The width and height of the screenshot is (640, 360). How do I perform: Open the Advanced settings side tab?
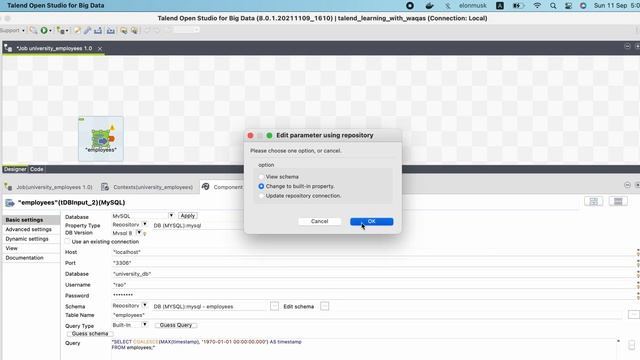point(31,229)
